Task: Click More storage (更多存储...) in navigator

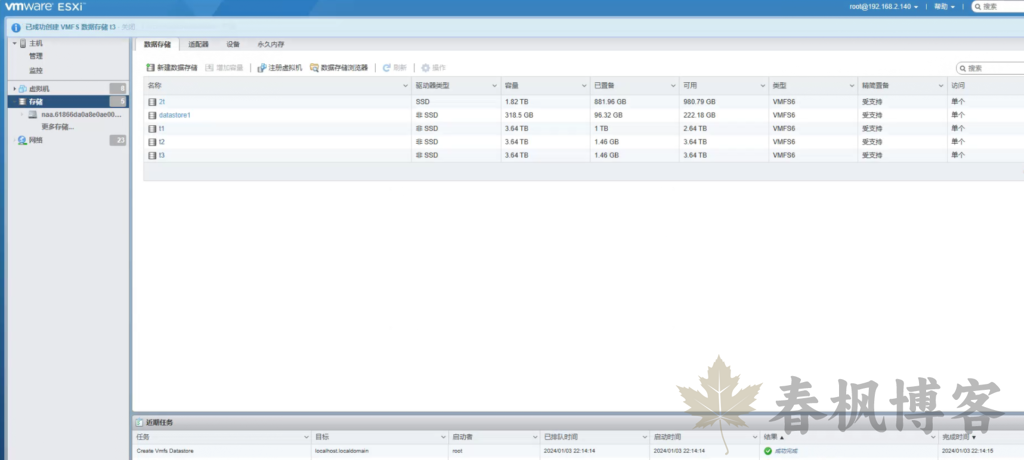Action: click(57, 127)
